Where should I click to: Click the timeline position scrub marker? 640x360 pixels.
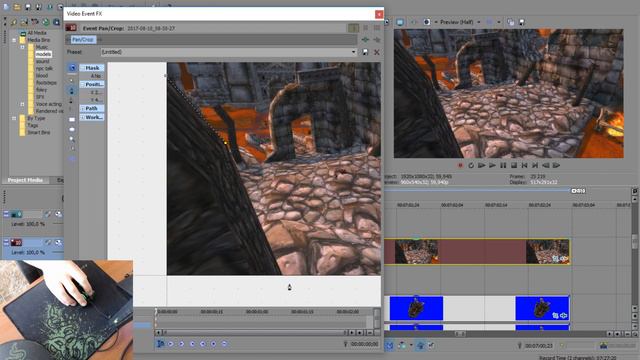[x=578, y=191]
